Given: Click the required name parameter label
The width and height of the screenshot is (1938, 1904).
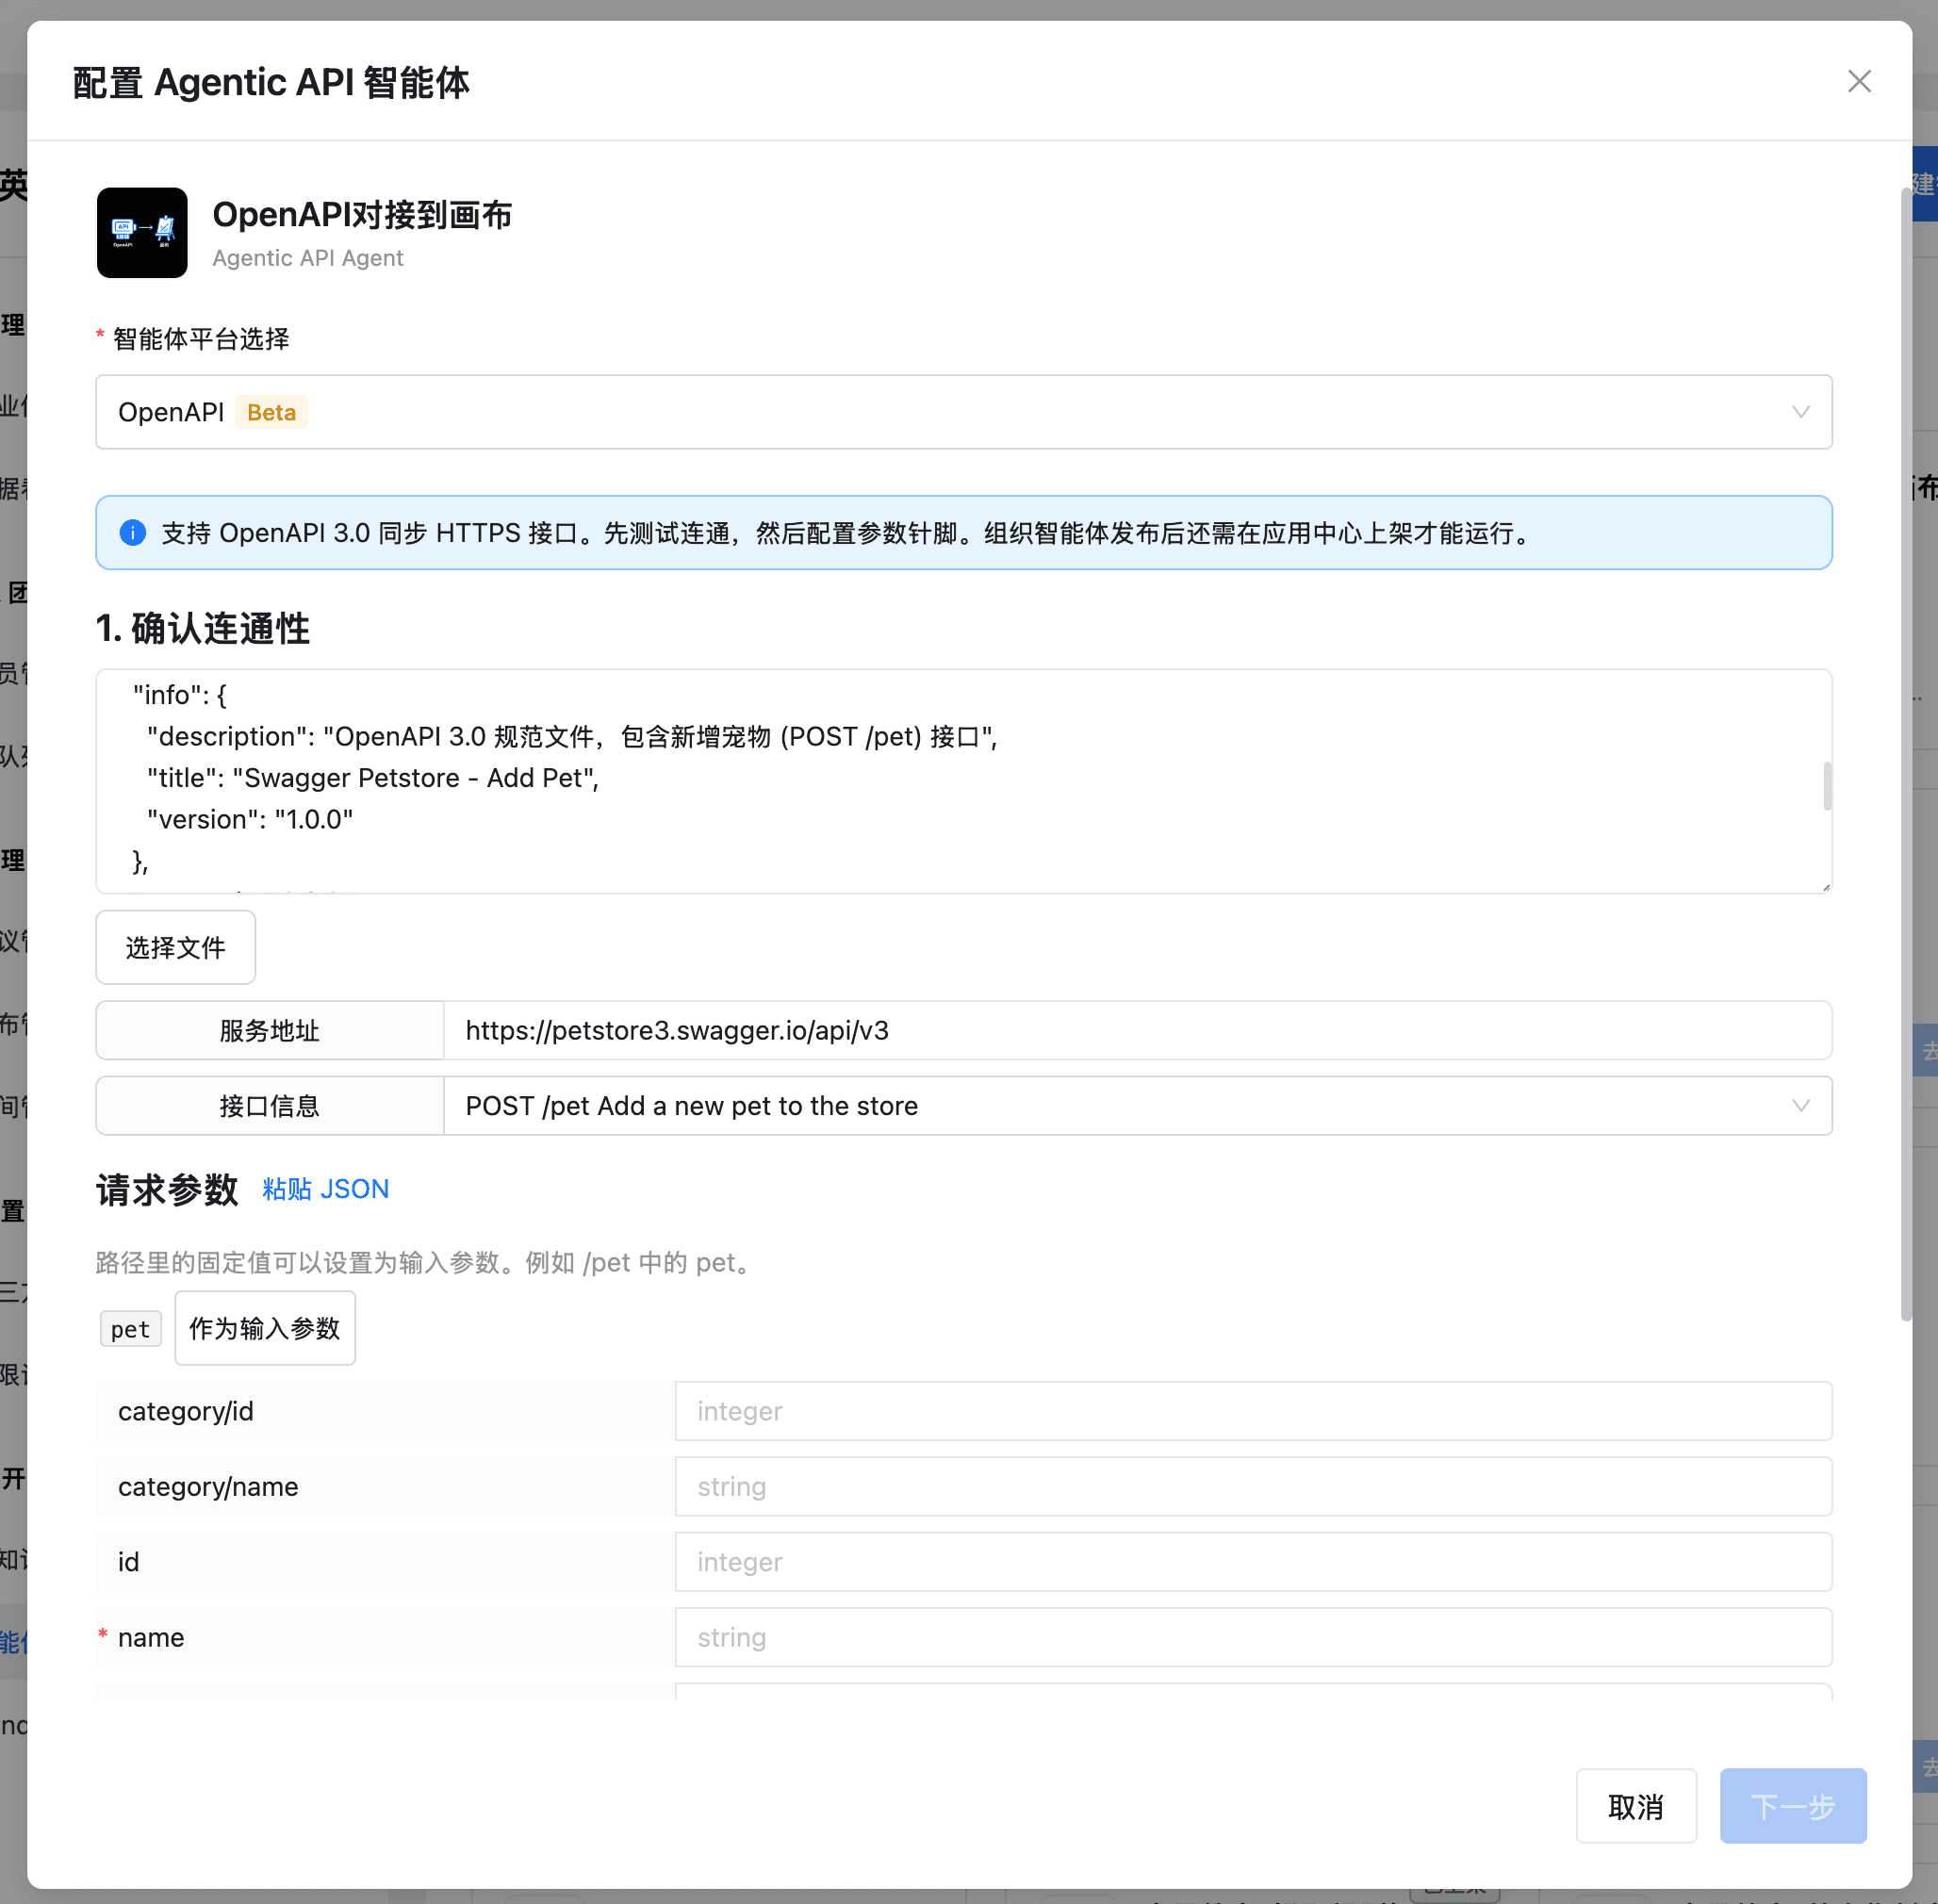Looking at the screenshot, I should [x=151, y=1637].
